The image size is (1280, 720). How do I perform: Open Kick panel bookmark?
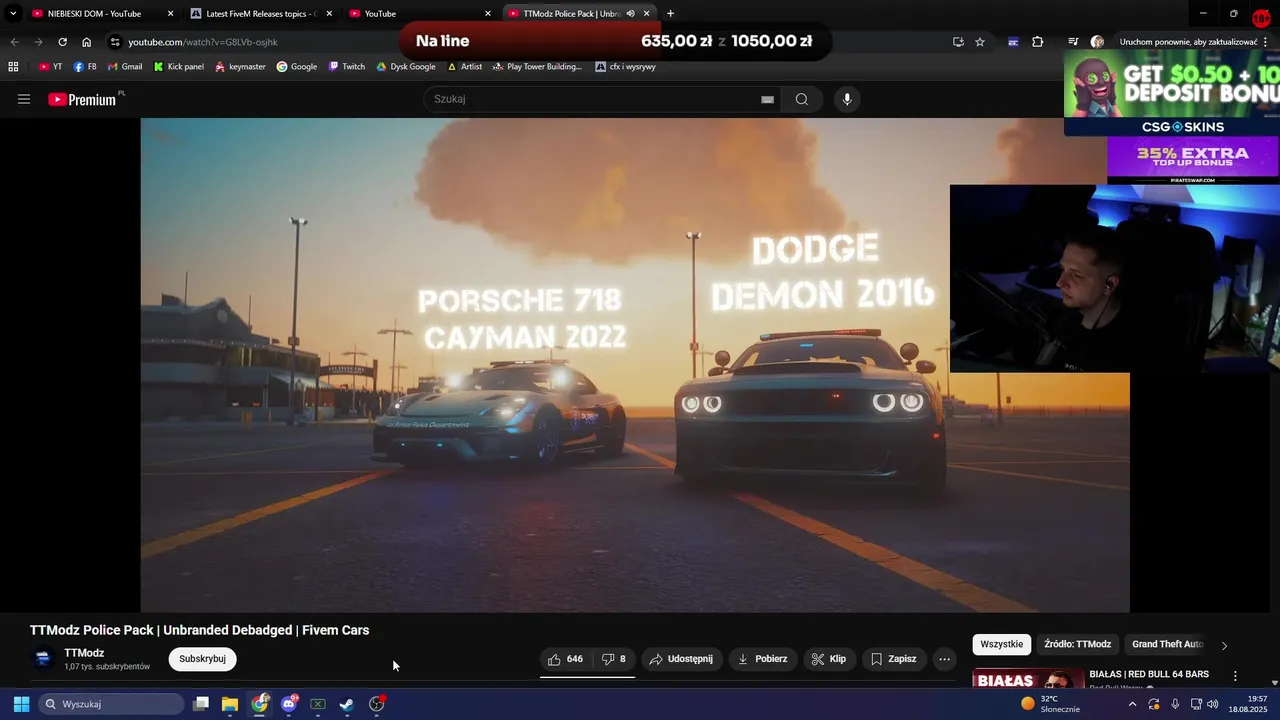click(179, 67)
